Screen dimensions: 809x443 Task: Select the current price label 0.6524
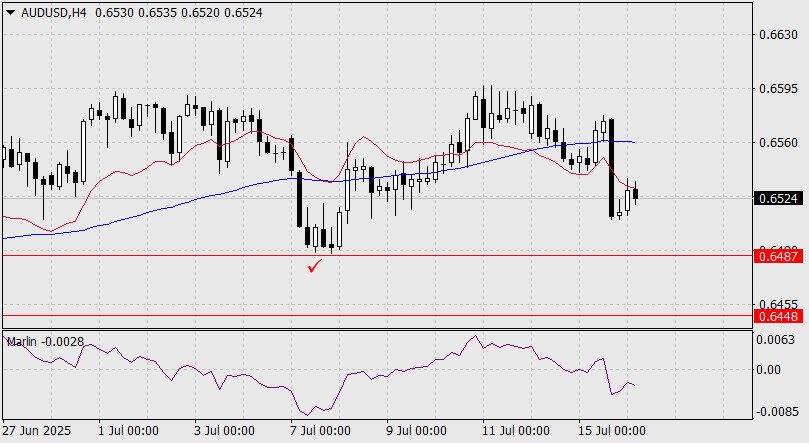coord(778,199)
